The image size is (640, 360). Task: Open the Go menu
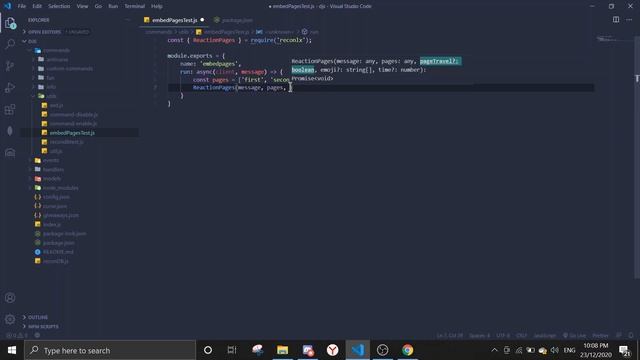98,6
